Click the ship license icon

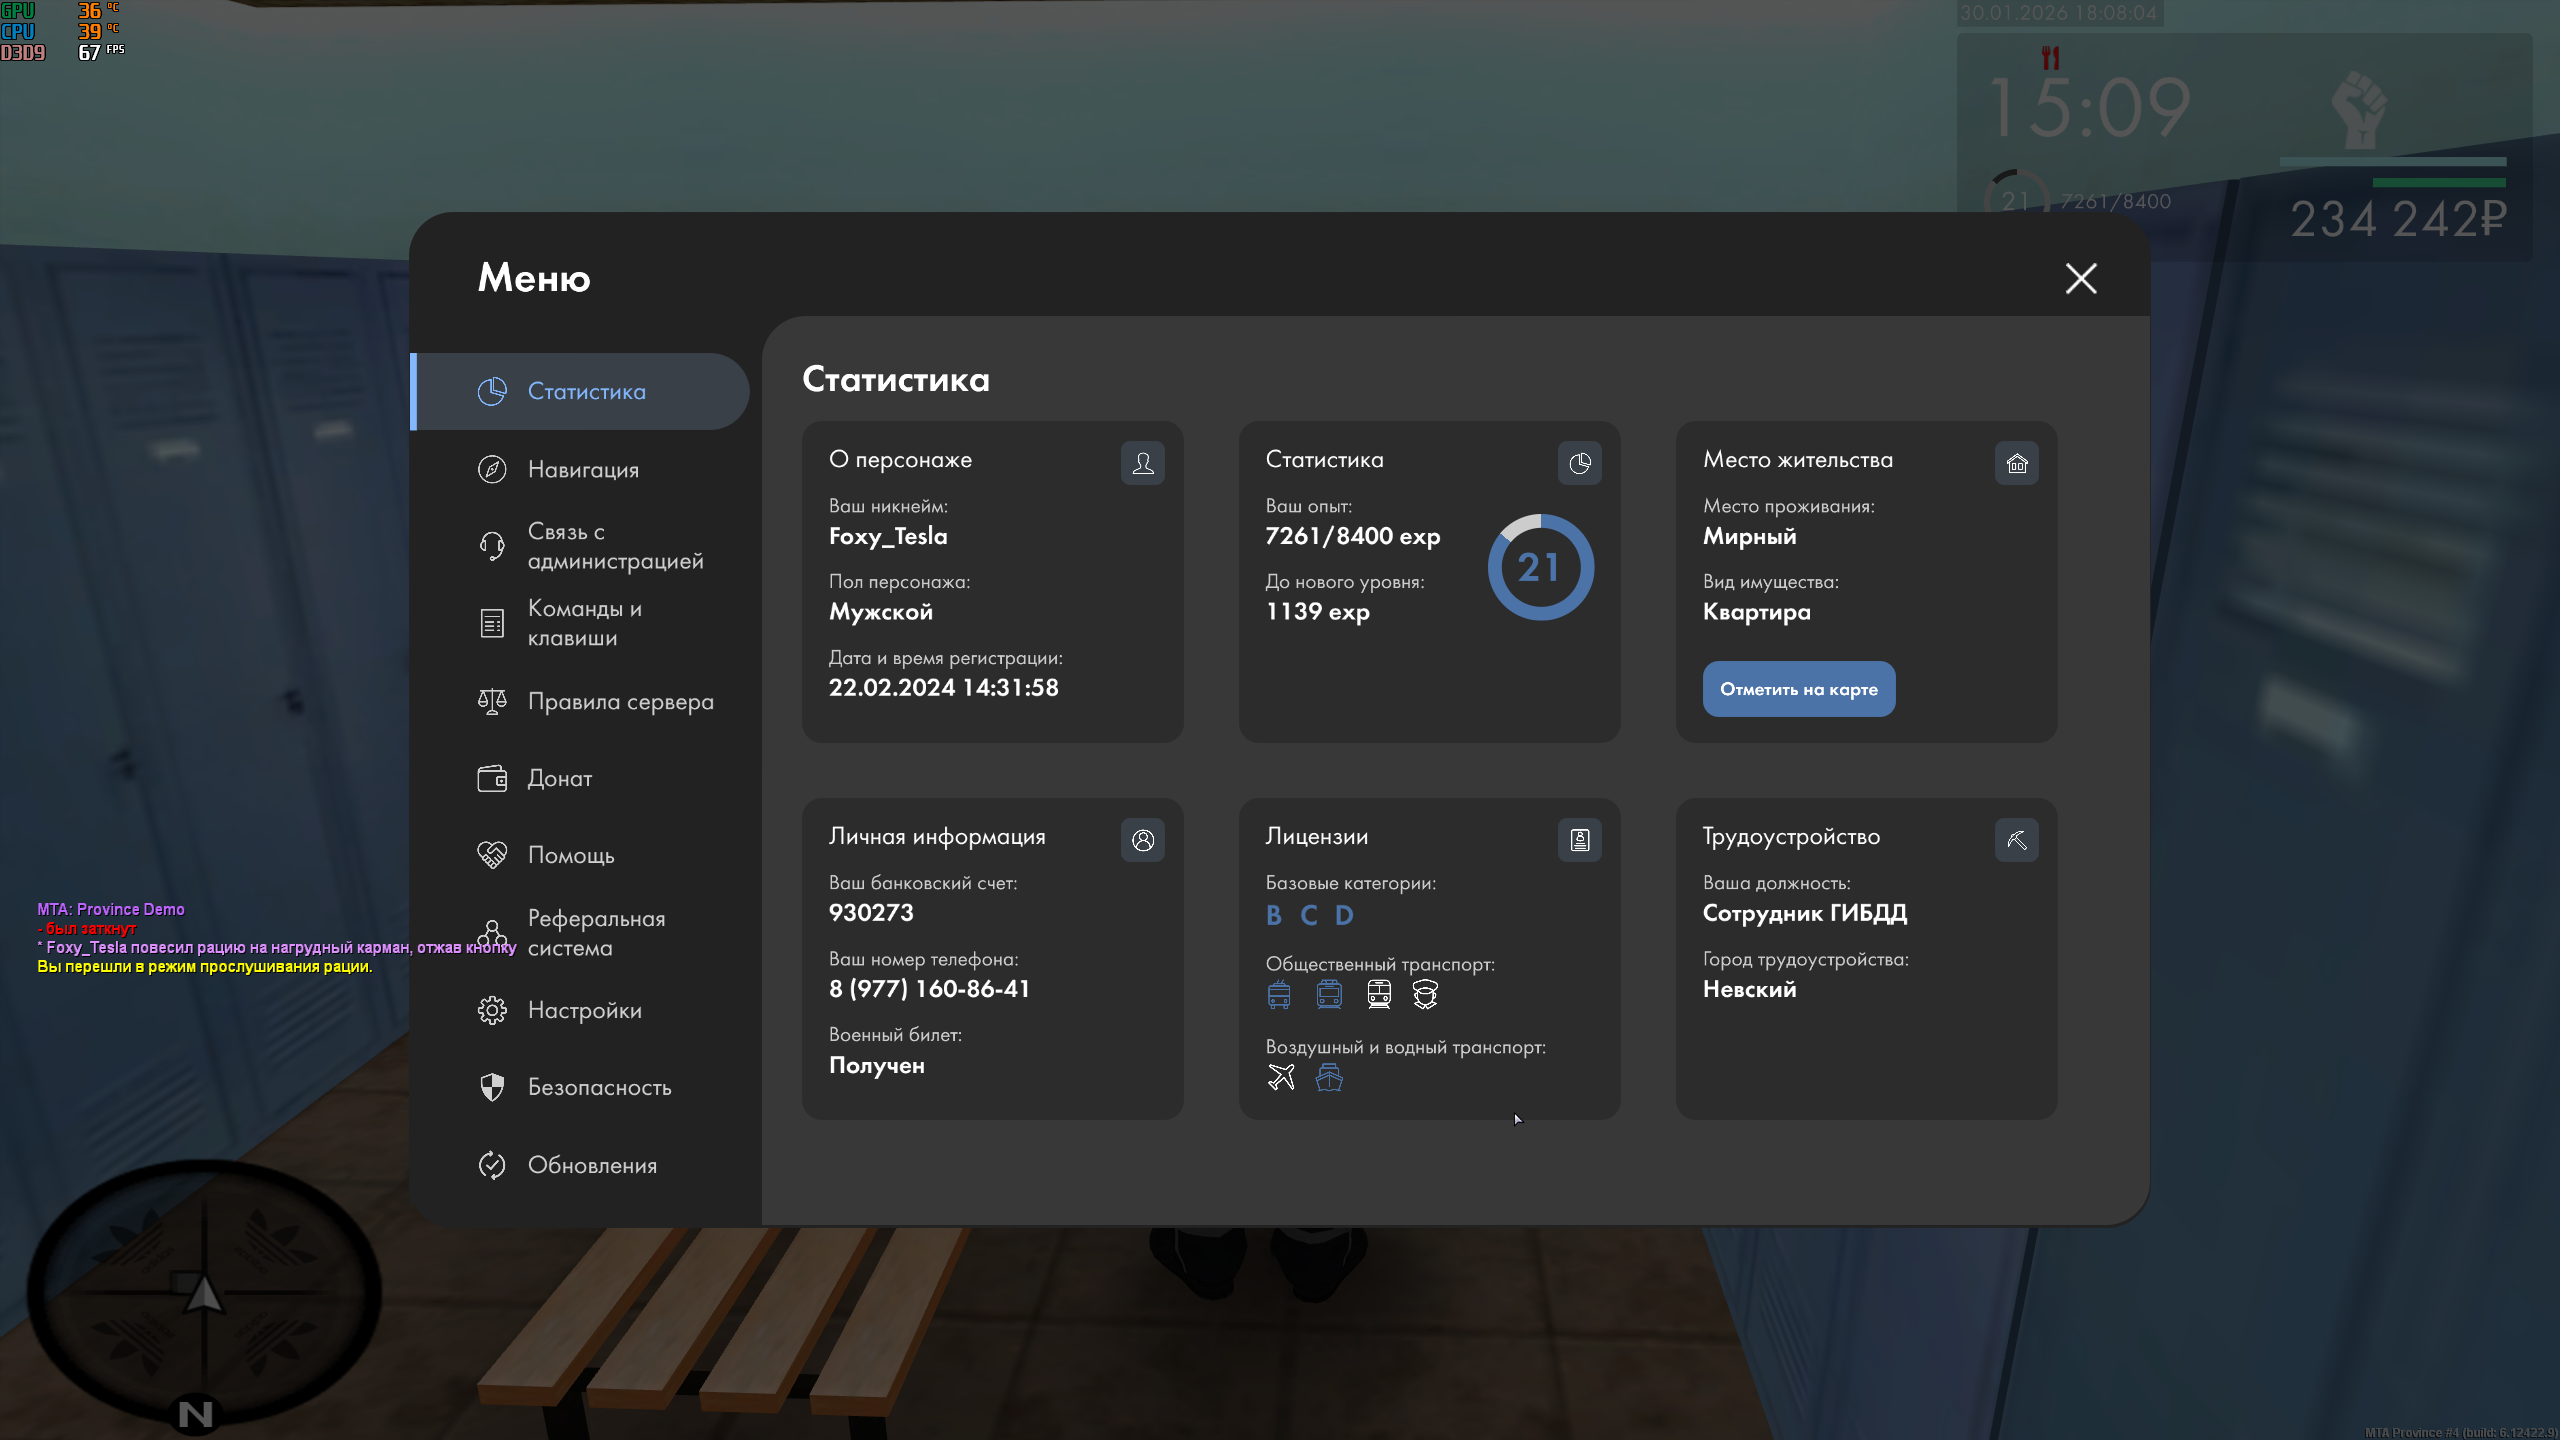[1329, 1077]
